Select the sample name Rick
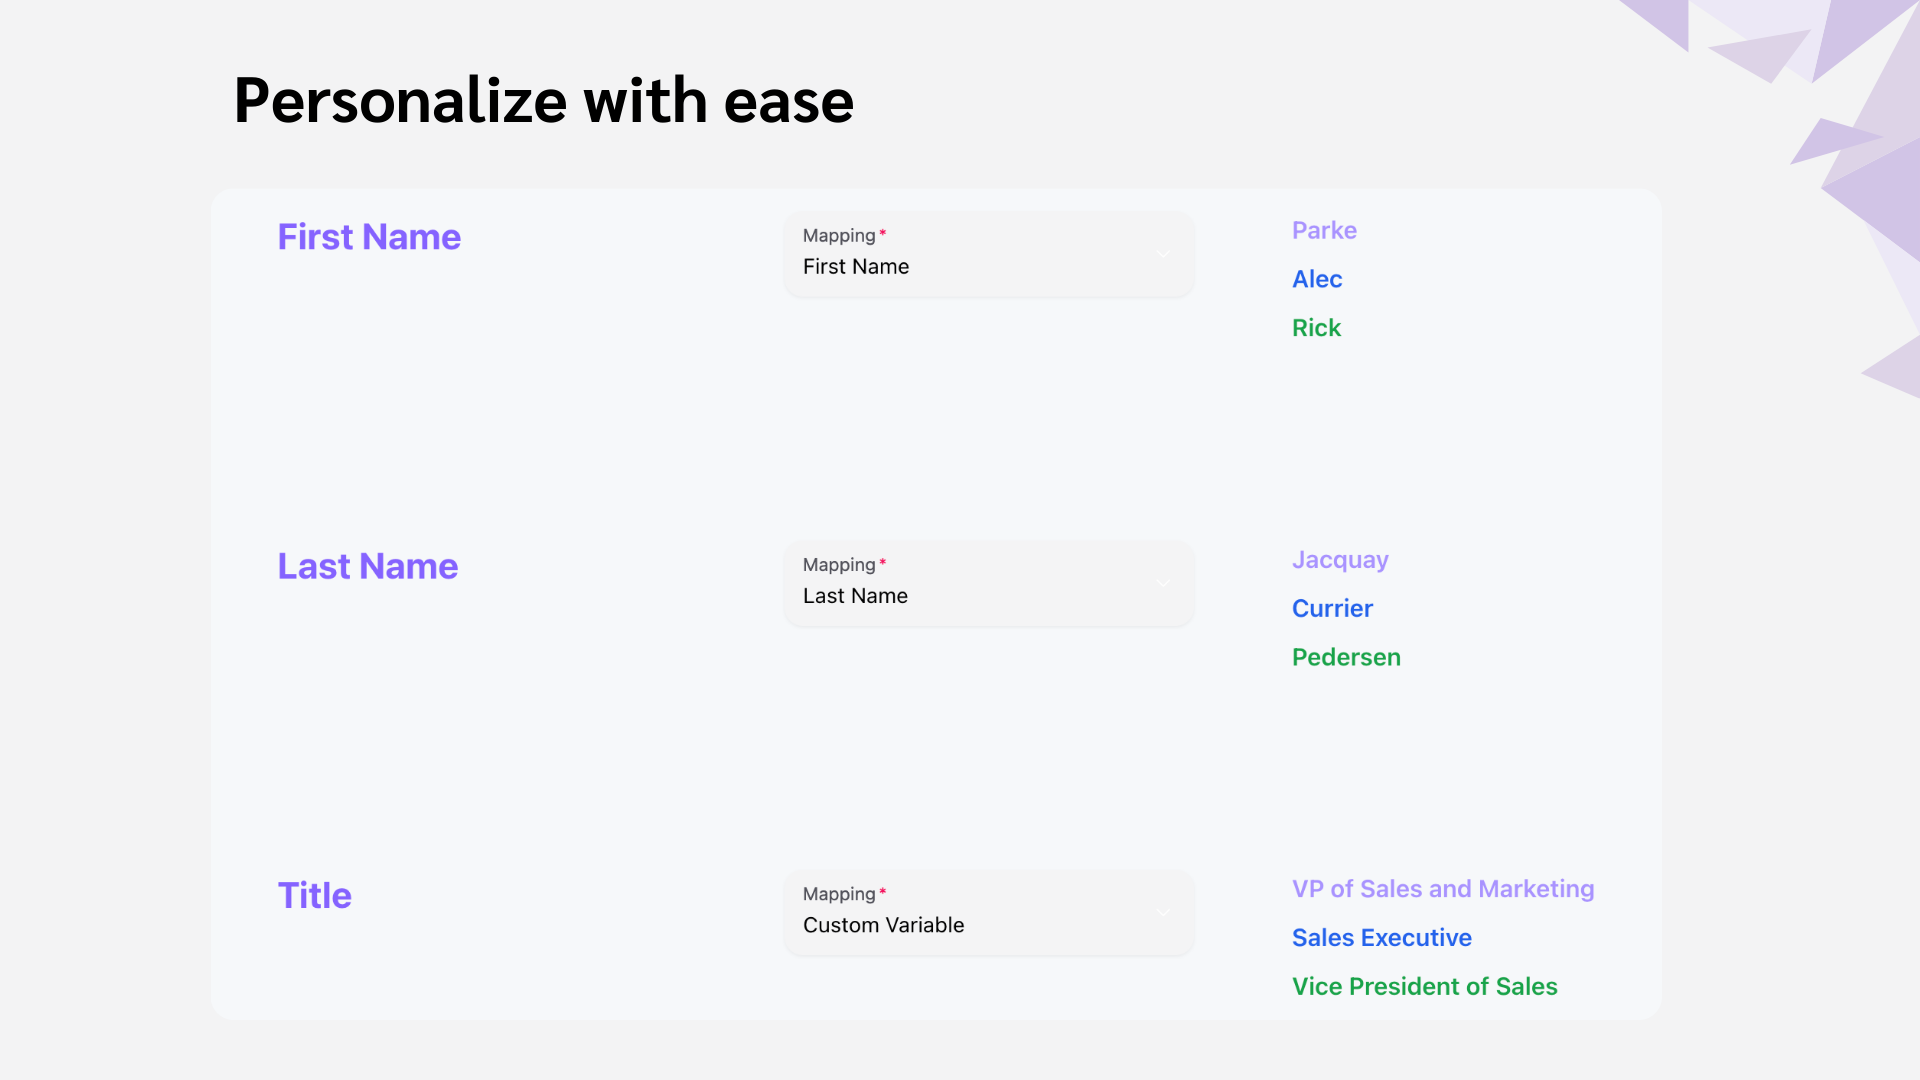The width and height of the screenshot is (1920, 1080). tap(1316, 328)
